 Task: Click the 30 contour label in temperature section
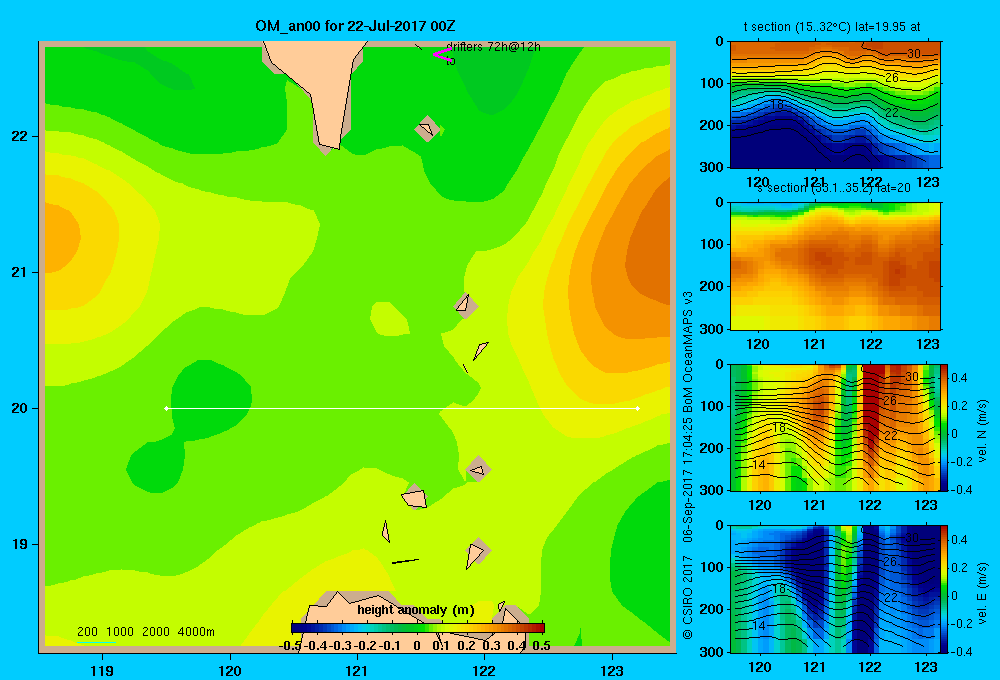914,54
